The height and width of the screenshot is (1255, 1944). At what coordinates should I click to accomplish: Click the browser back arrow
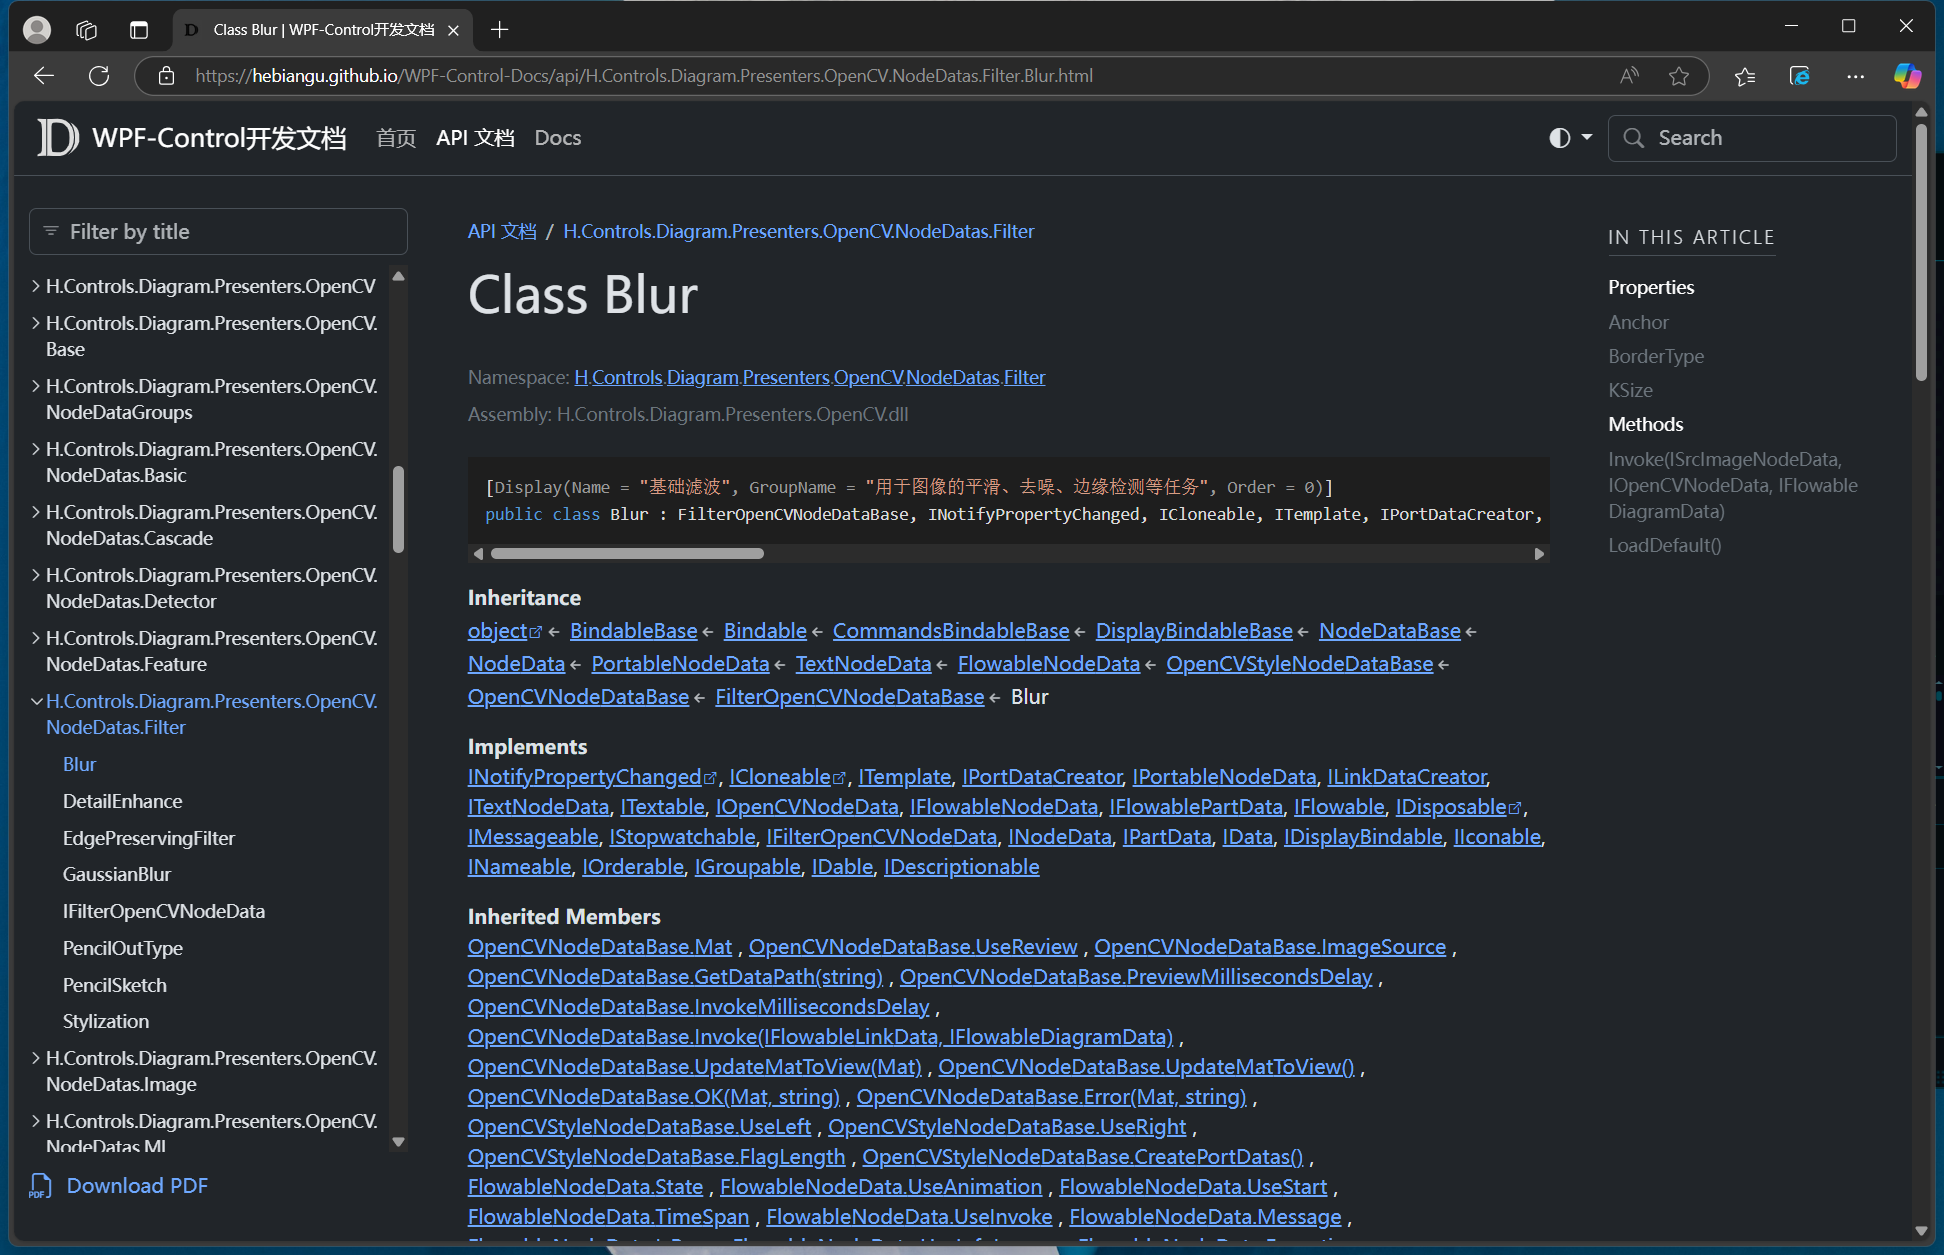click(44, 76)
